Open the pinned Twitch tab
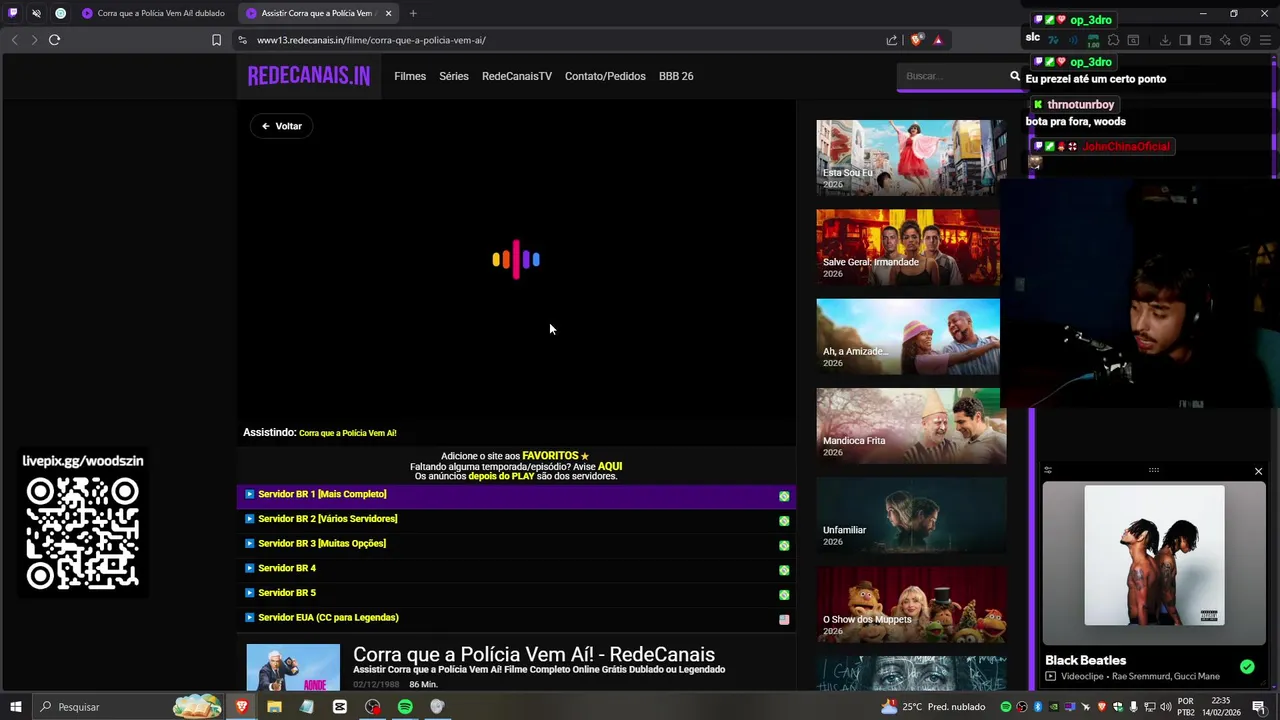This screenshot has height=720, width=1280. pos(13,13)
